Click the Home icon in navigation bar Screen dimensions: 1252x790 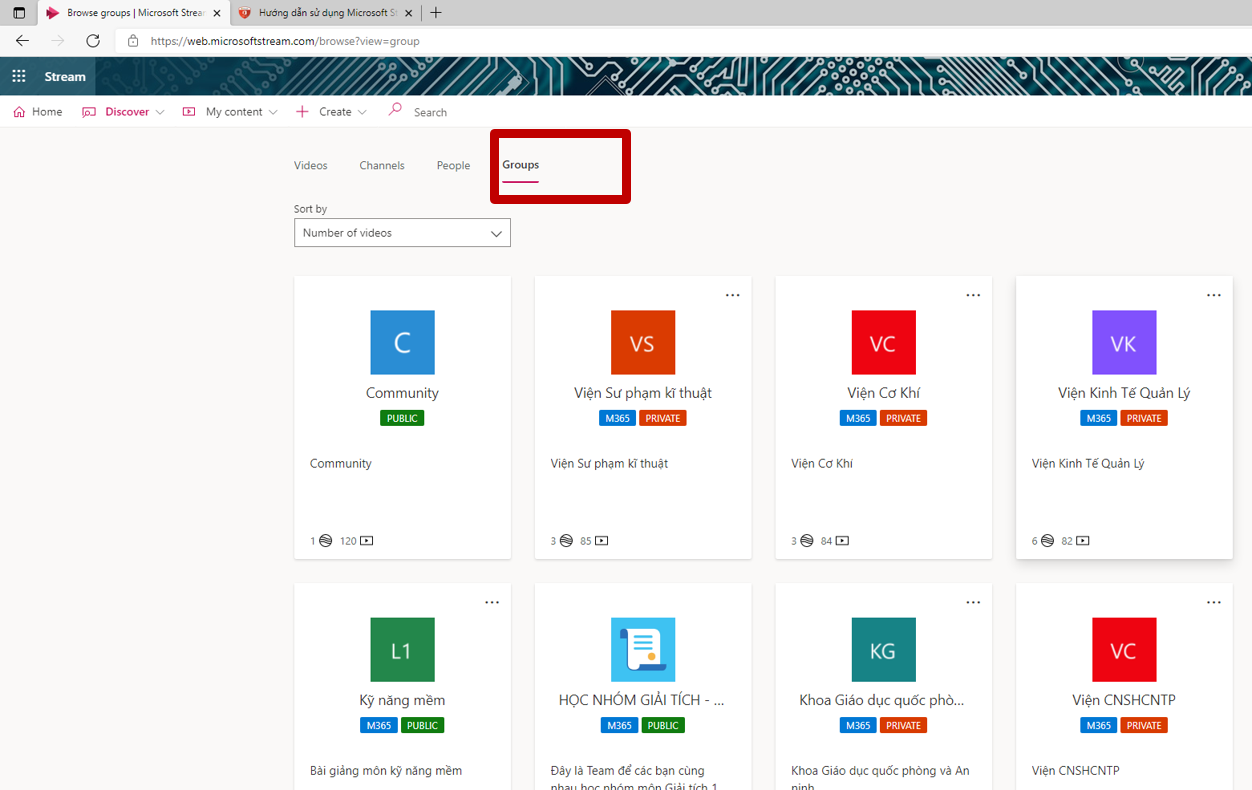click(20, 112)
